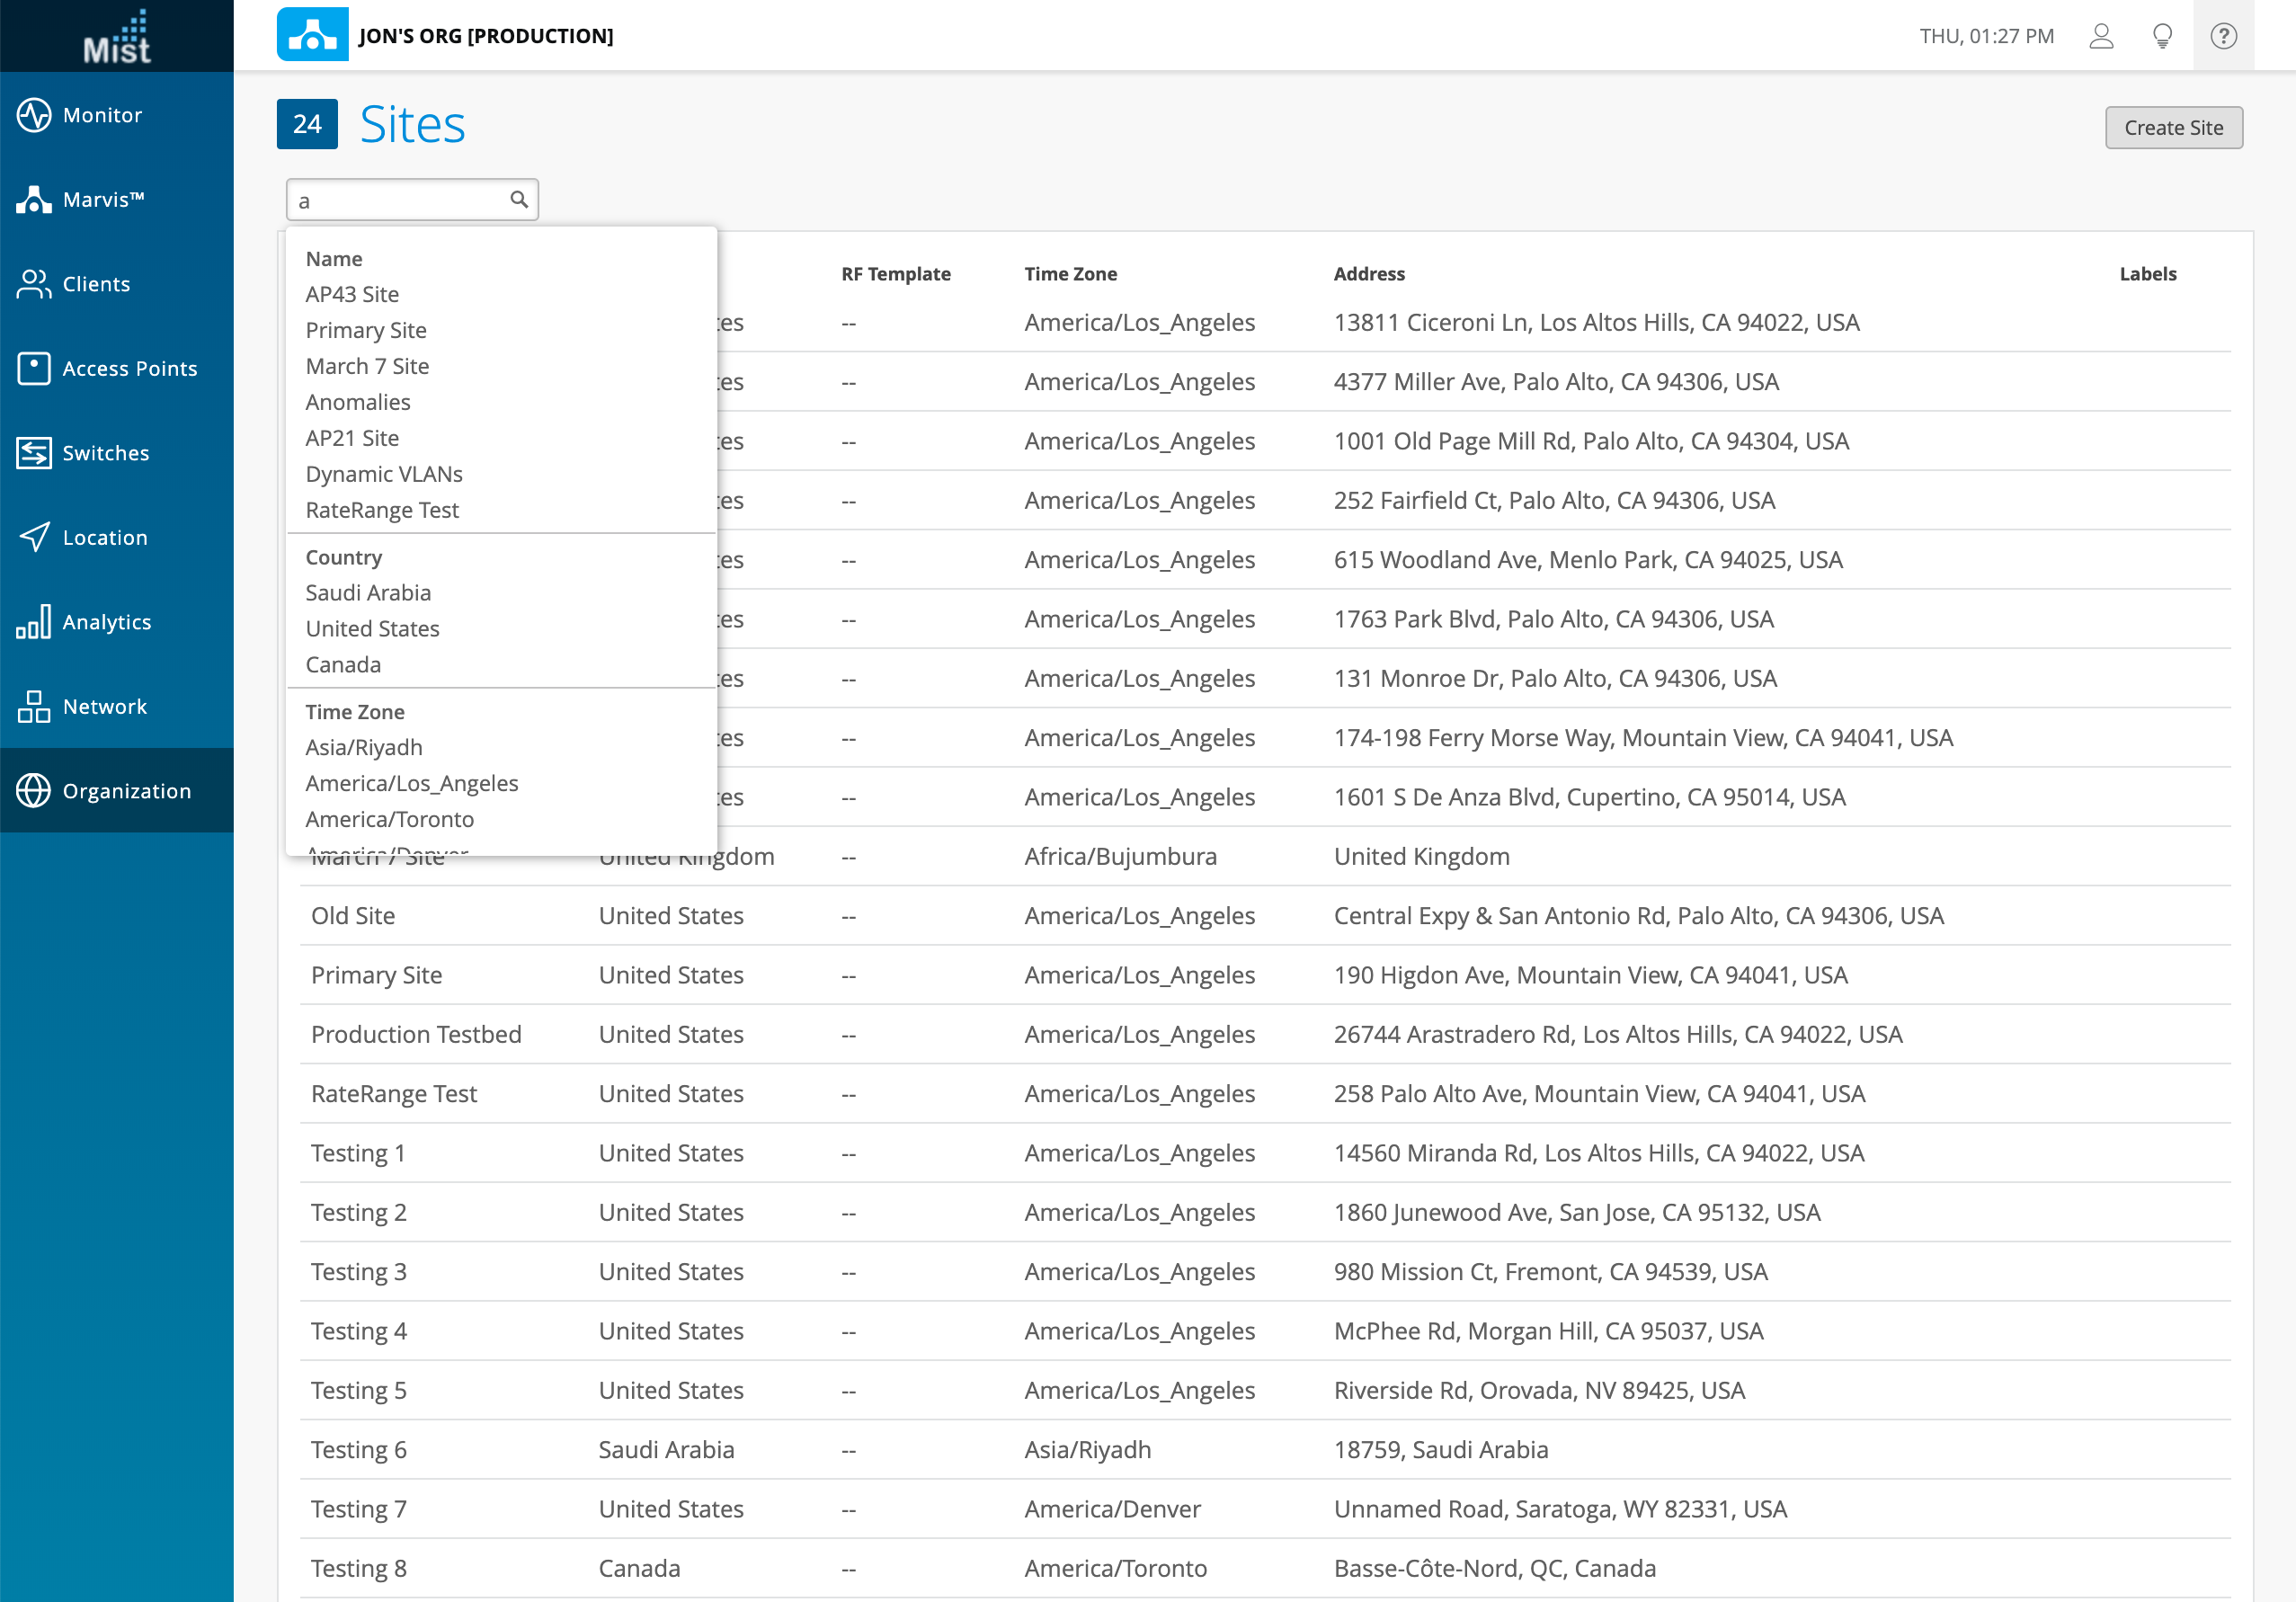Open the Organization menu

126,790
